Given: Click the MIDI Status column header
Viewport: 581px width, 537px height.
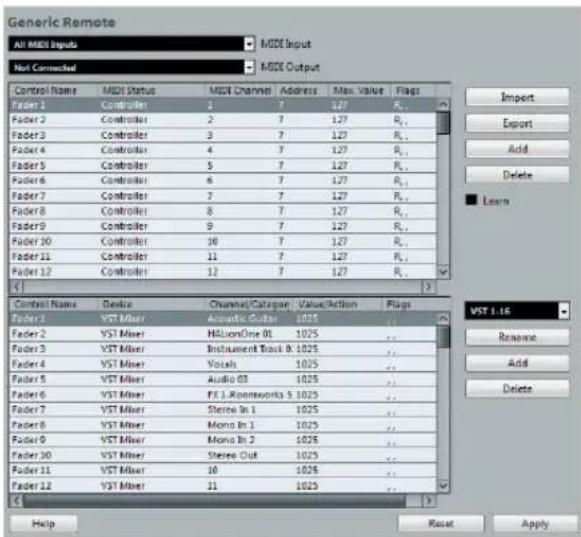Looking at the screenshot, I should click(x=152, y=90).
